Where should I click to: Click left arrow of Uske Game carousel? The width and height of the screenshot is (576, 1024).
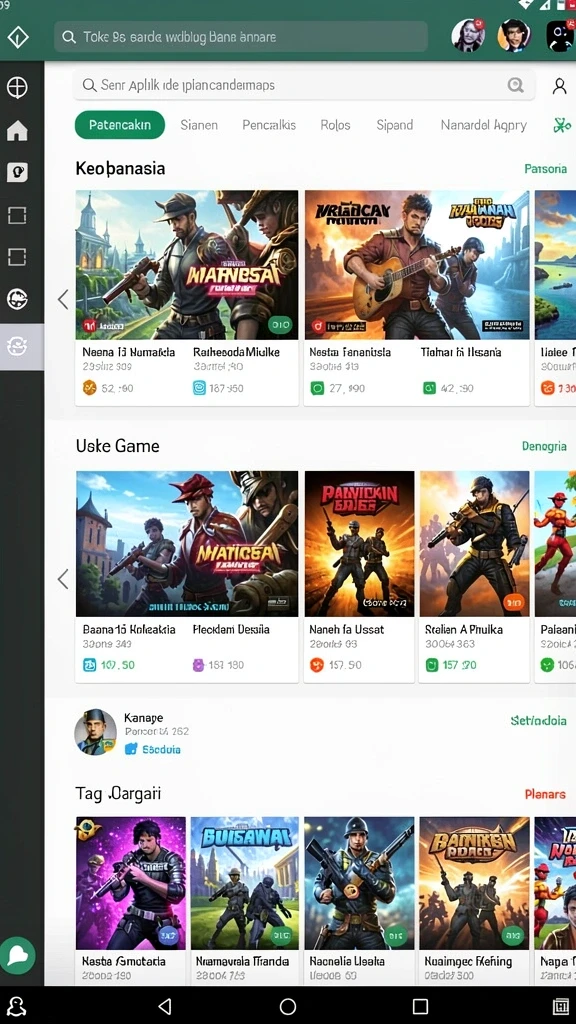(63, 579)
